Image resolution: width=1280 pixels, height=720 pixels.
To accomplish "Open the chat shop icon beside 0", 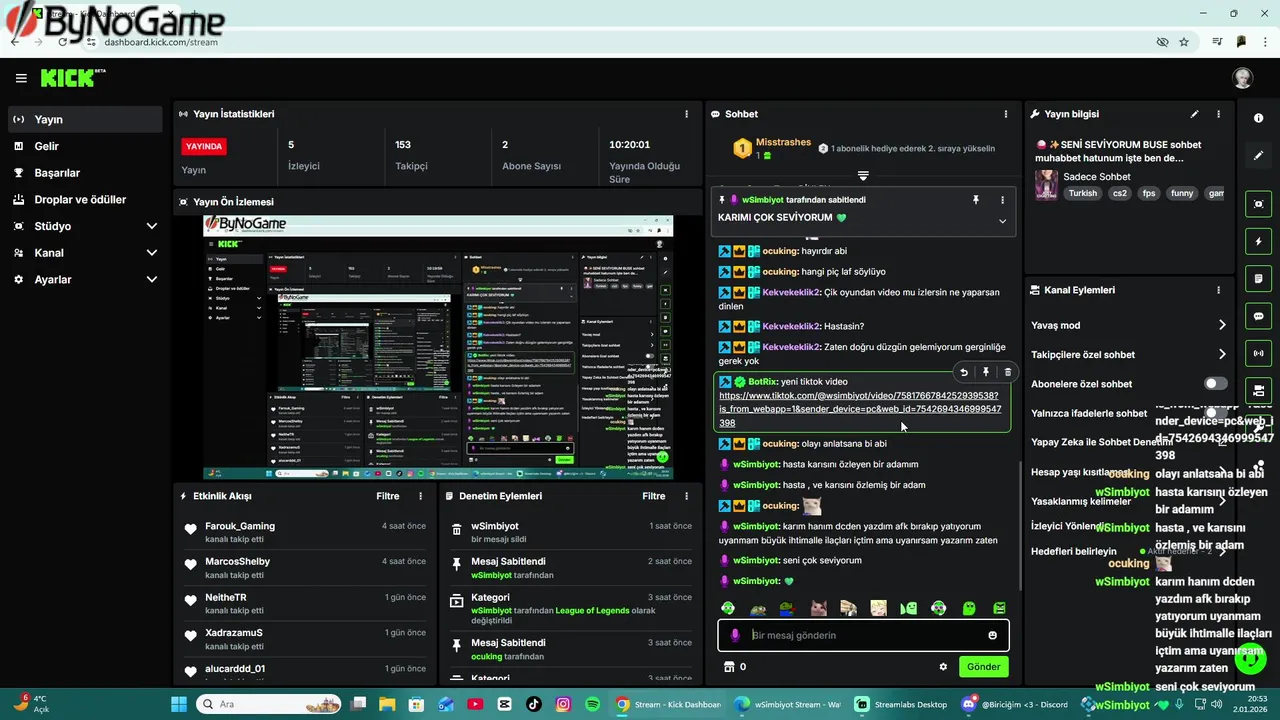I will coord(729,667).
